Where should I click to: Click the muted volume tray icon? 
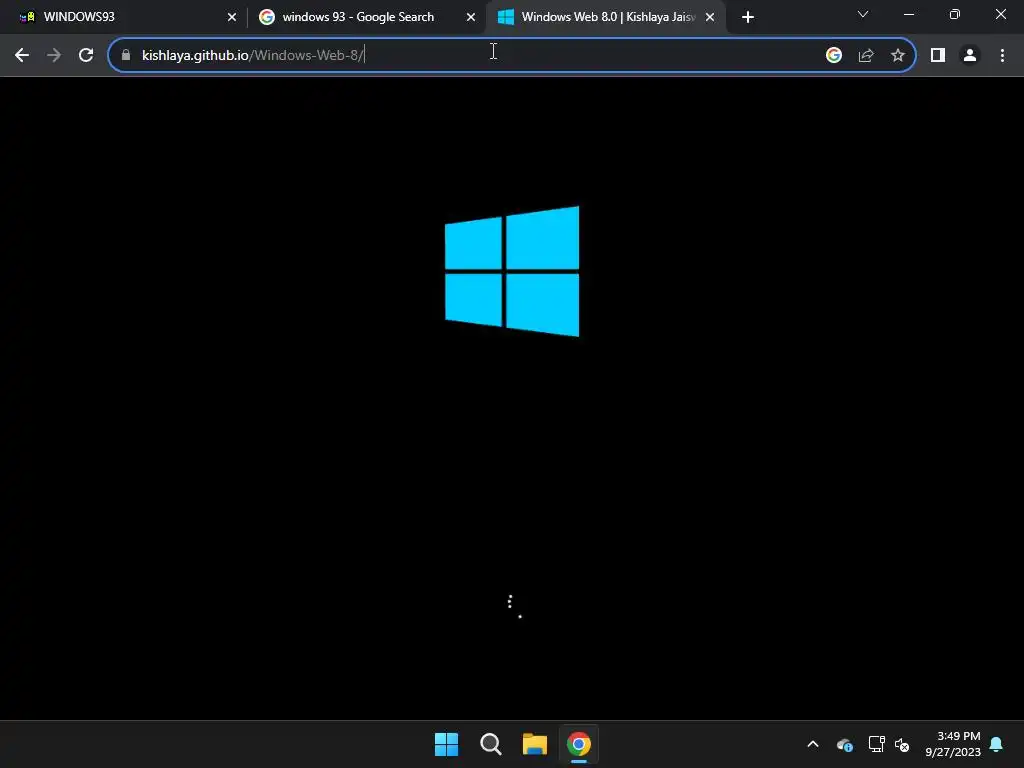tap(902, 744)
